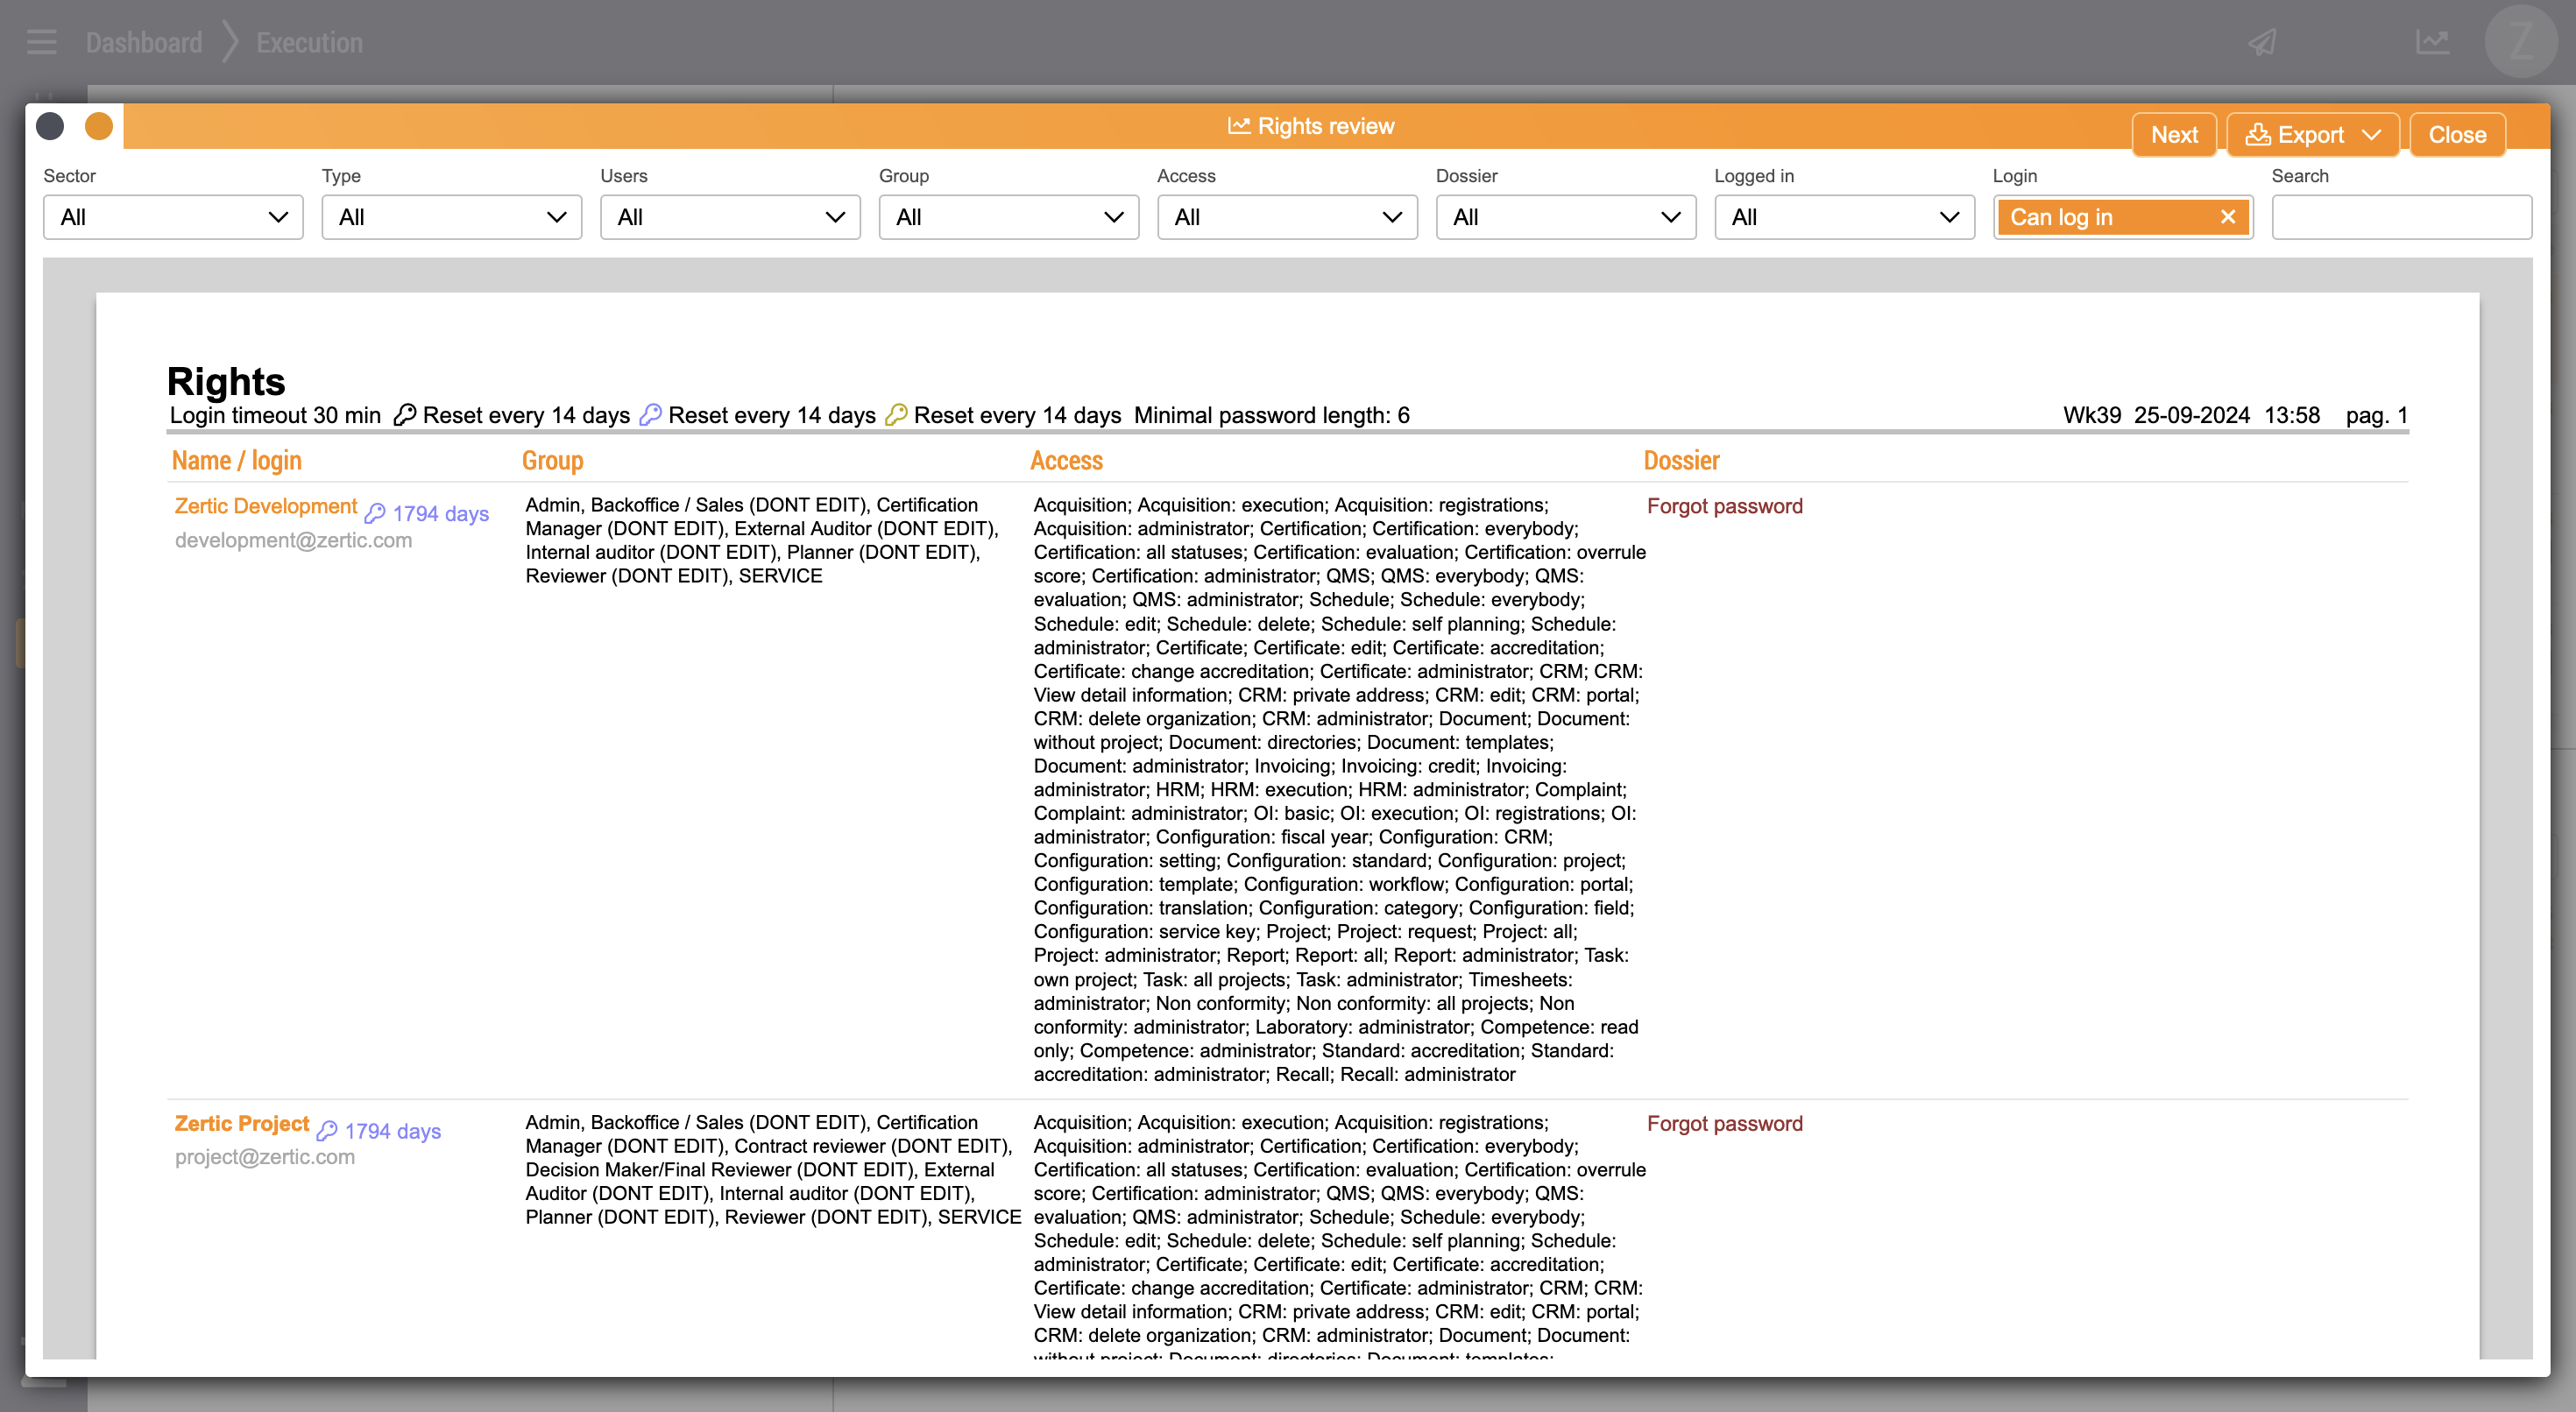
Task: Select the Logged in dropdown
Action: (1844, 217)
